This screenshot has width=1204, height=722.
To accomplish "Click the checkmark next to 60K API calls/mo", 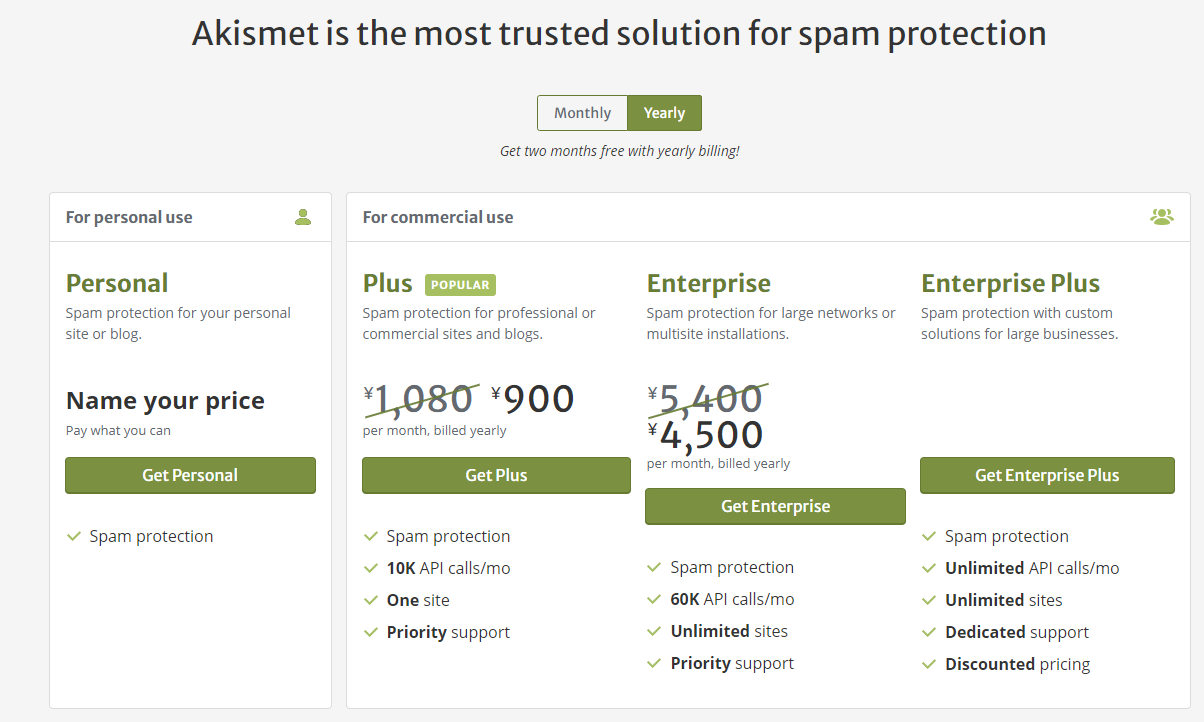I will pyautogui.click(x=654, y=599).
